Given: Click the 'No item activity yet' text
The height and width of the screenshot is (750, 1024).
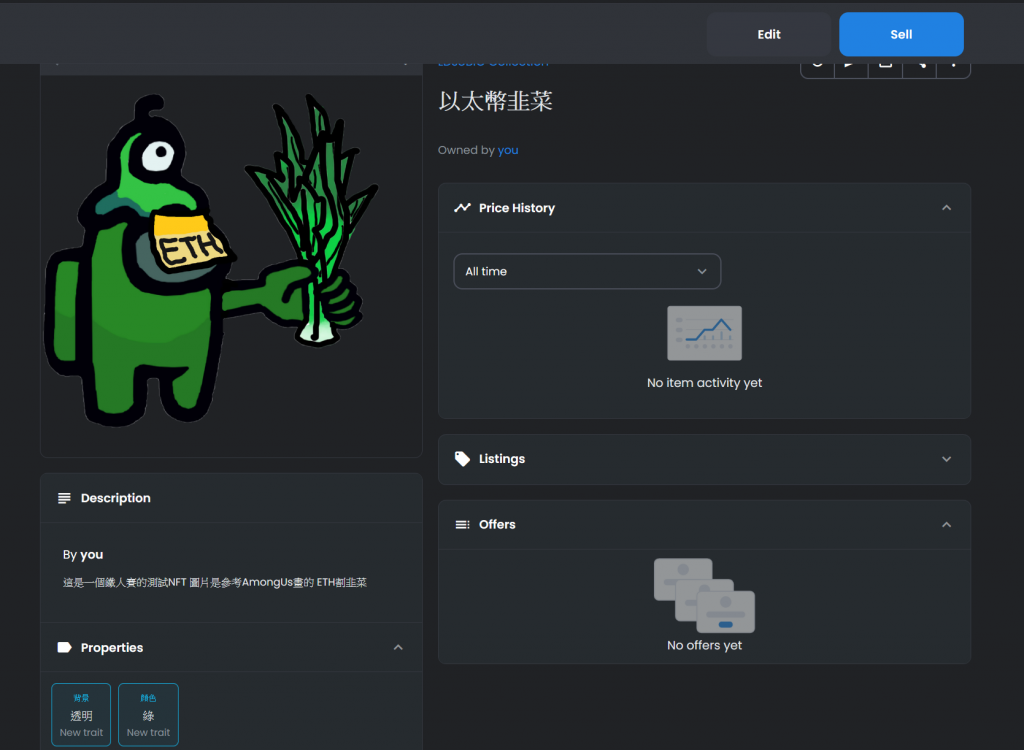Looking at the screenshot, I should pyautogui.click(x=704, y=383).
